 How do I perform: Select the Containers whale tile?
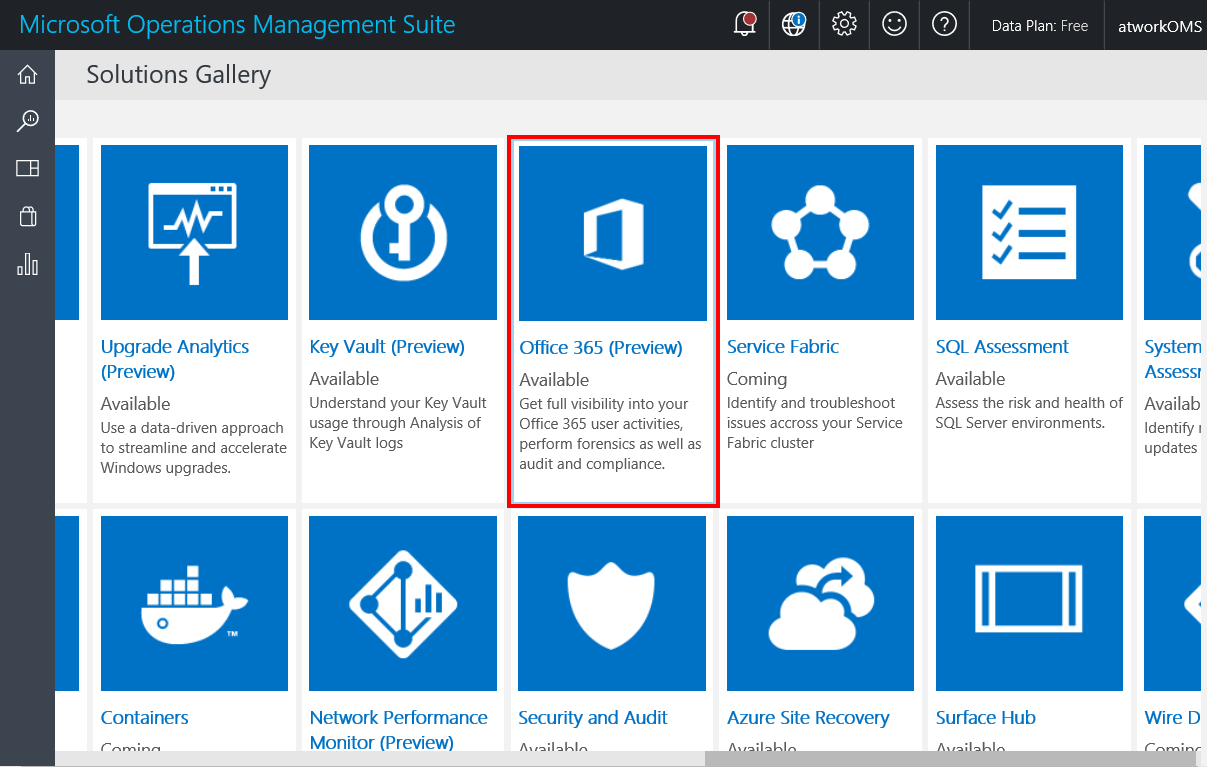[x=194, y=603]
